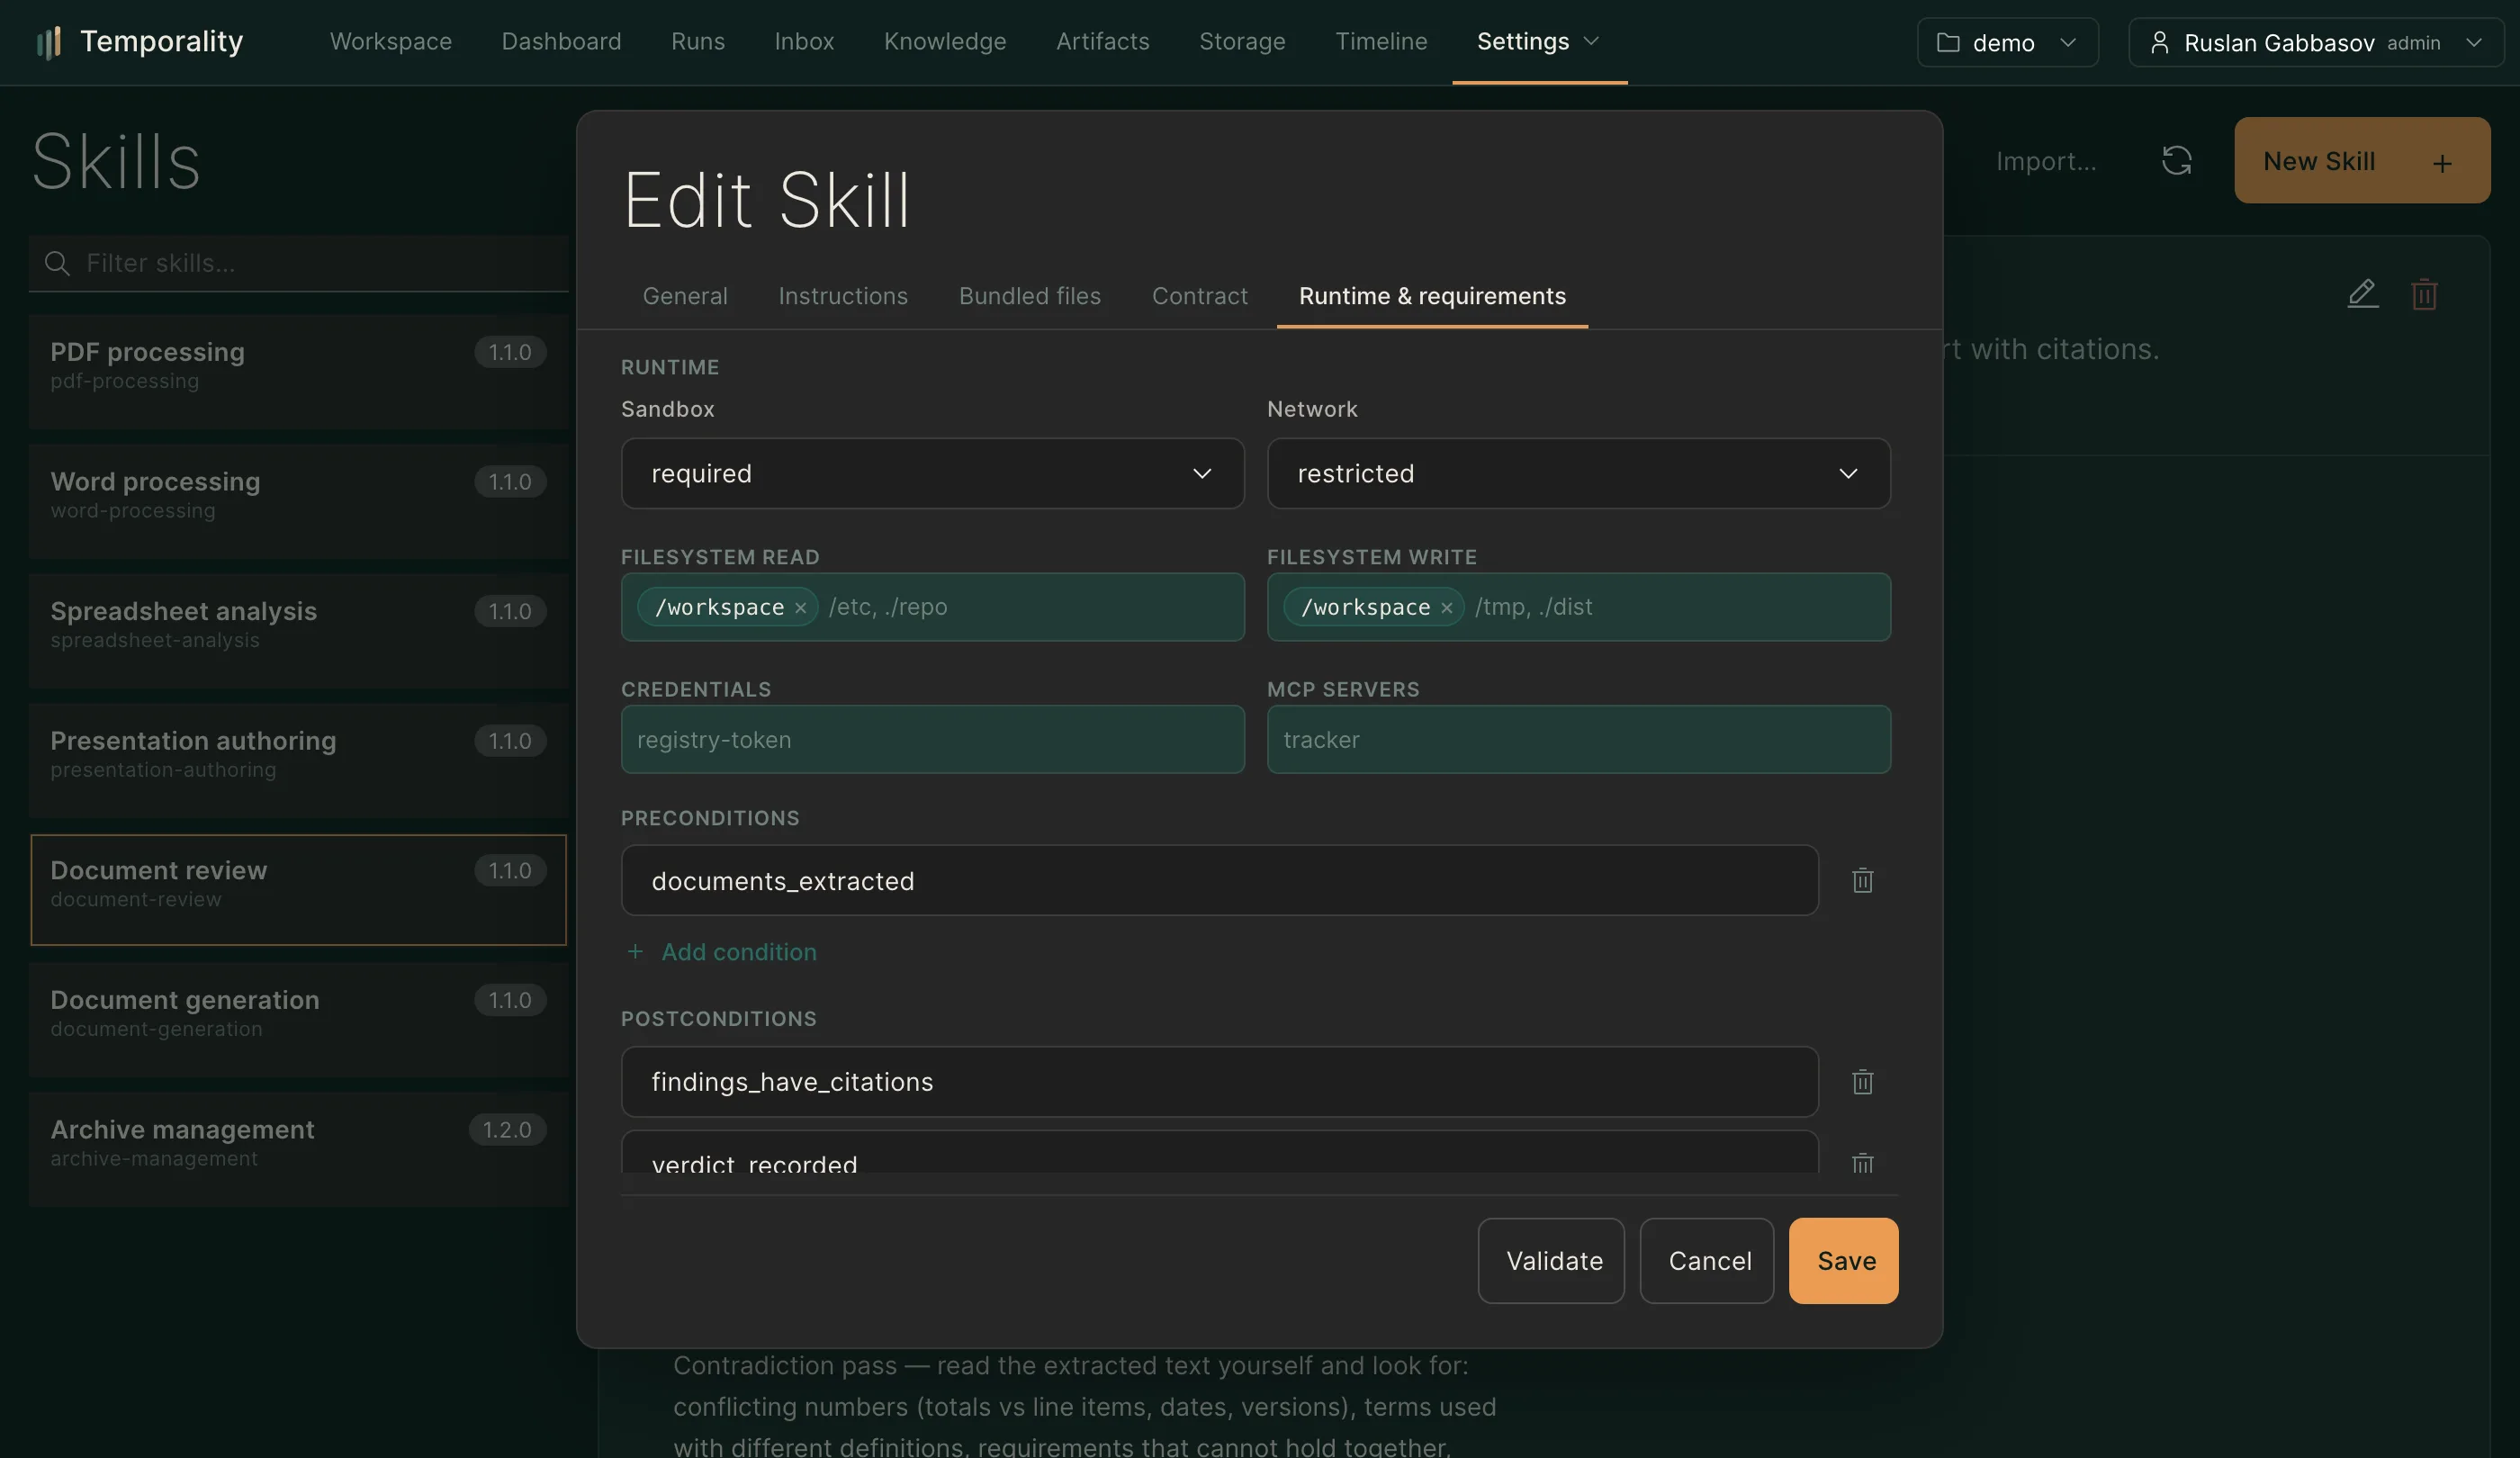This screenshot has width=2520, height=1458.
Task: Delete the documents_extracted precondition
Action: pyautogui.click(x=1862, y=880)
